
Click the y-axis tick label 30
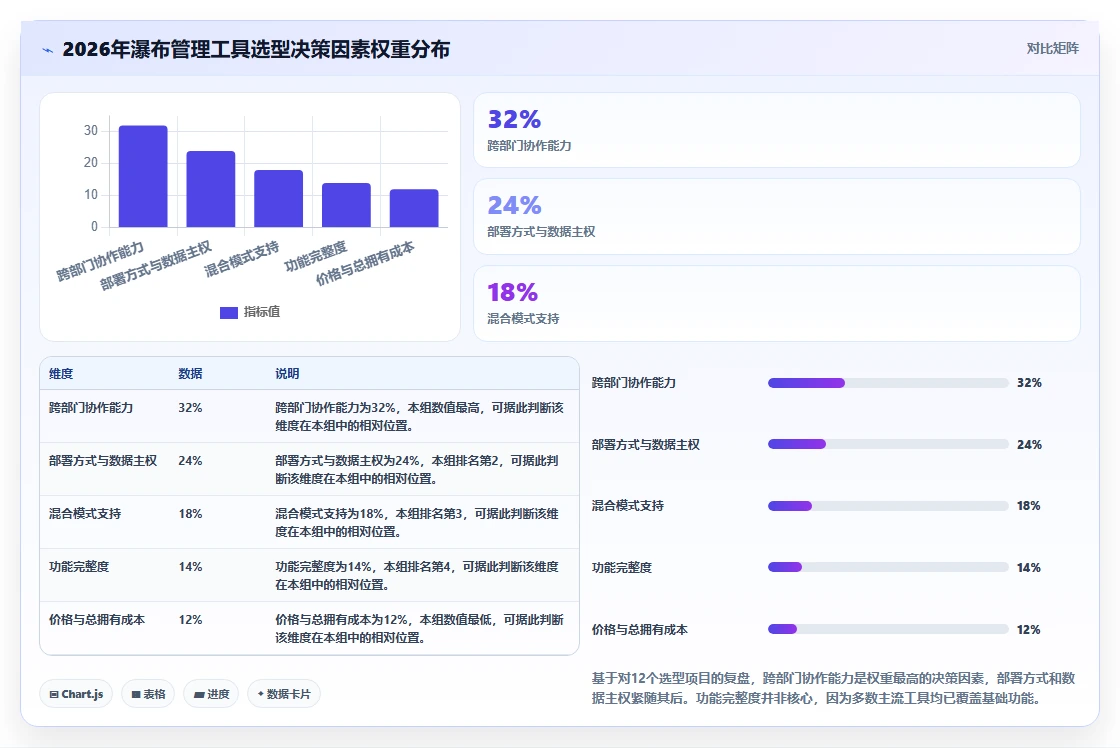click(x=91, y=130)
